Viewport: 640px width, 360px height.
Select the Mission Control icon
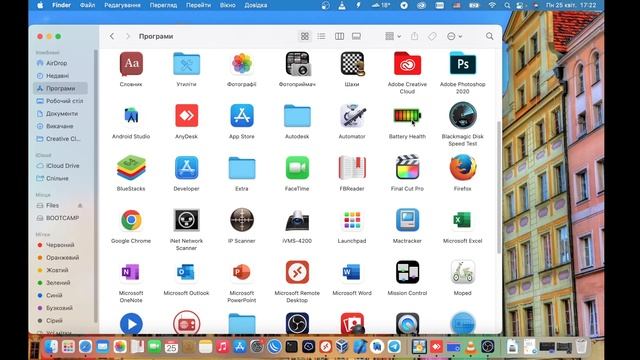pos(407,272)
